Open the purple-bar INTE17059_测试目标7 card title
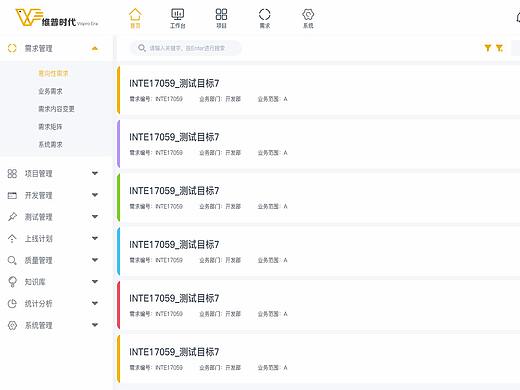The width and height of the screenshot is (520, 390). [174, 137]
